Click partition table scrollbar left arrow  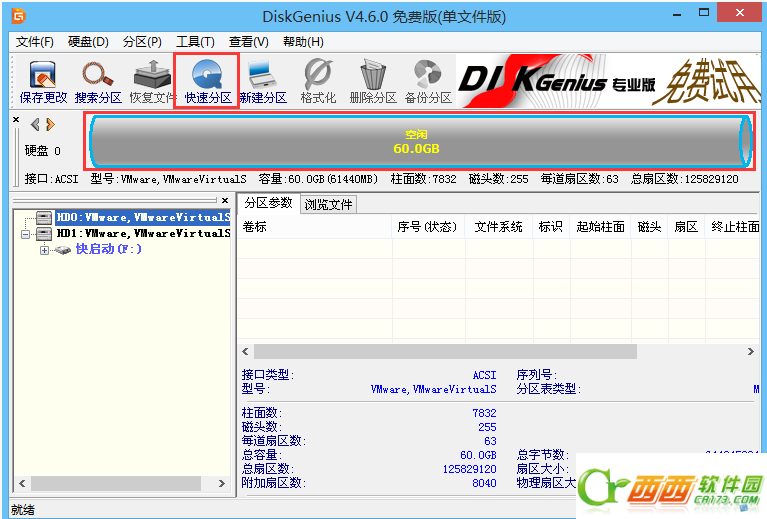tap(246, 352)
